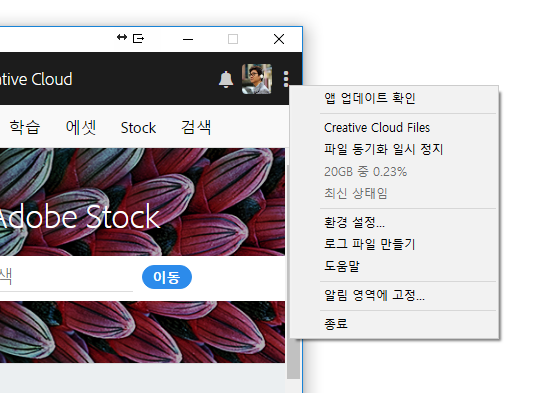Click the sign-out arrow icon in title bar
555x393 pixels.
(138, 38)
